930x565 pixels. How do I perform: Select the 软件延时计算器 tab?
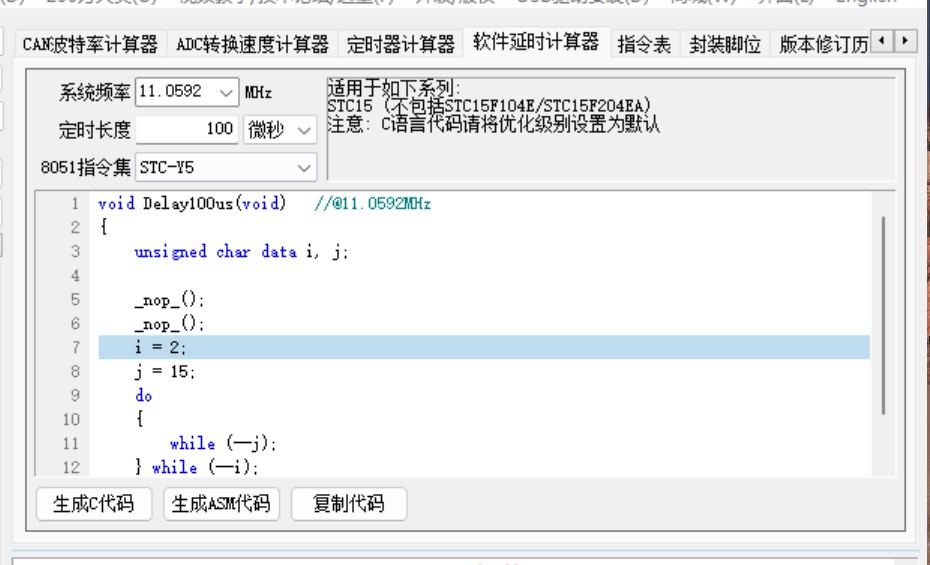pos(536,42)
